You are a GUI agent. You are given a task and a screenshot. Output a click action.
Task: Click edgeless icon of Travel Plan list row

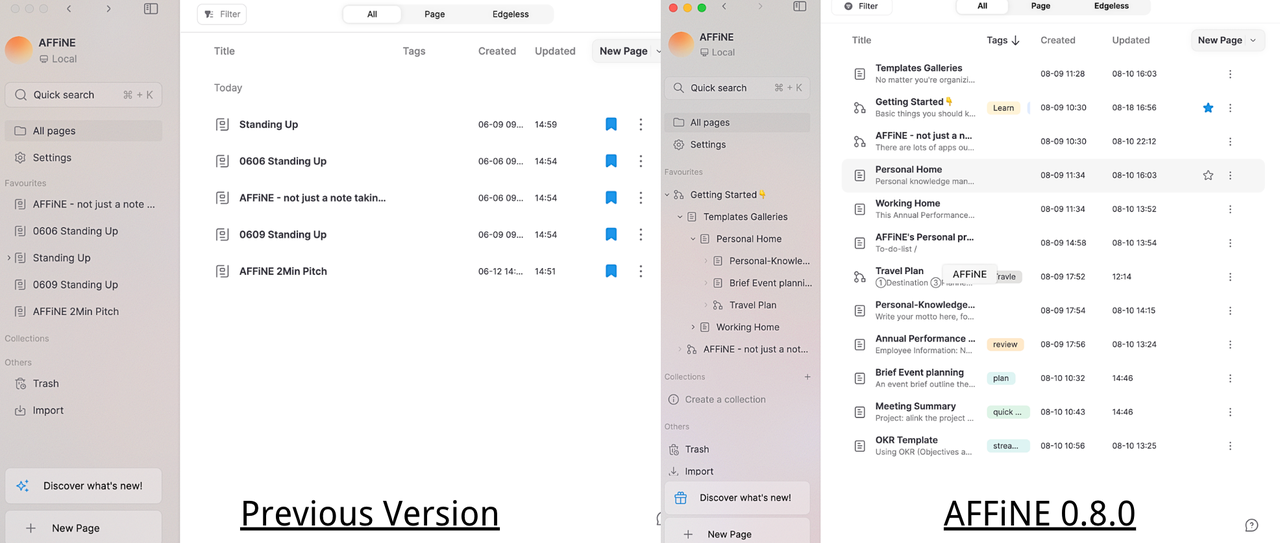[859, 277]
